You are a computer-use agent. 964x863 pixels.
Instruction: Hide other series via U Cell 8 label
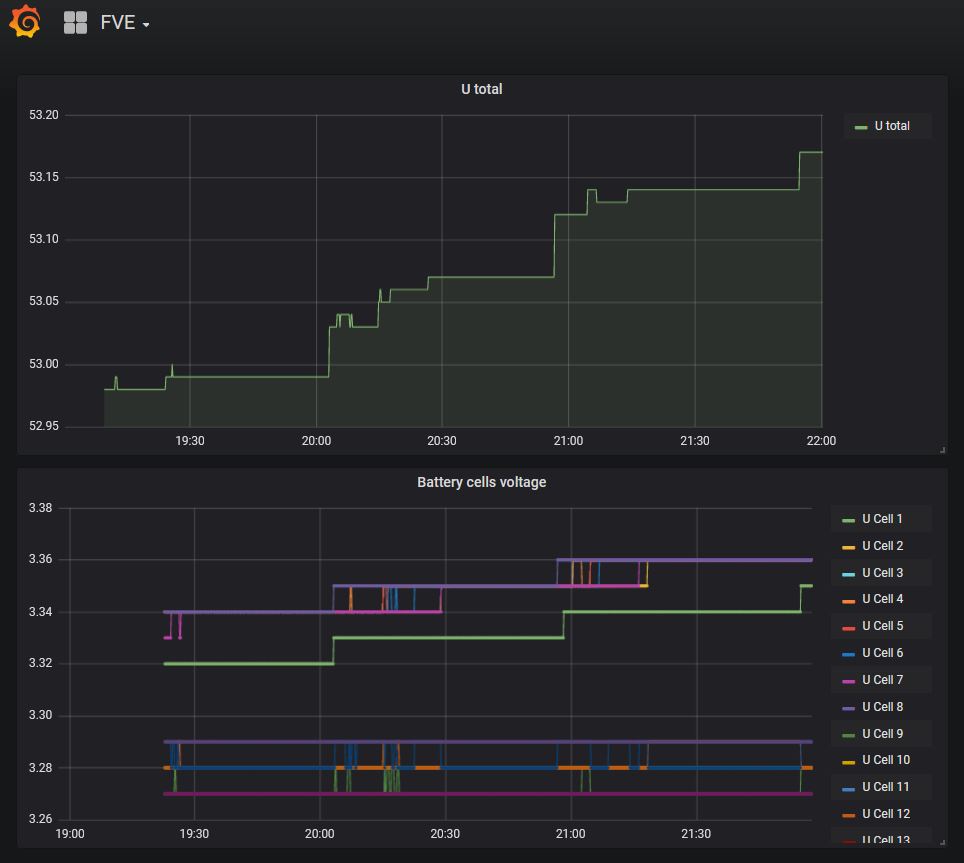click(x=882, y=707)
